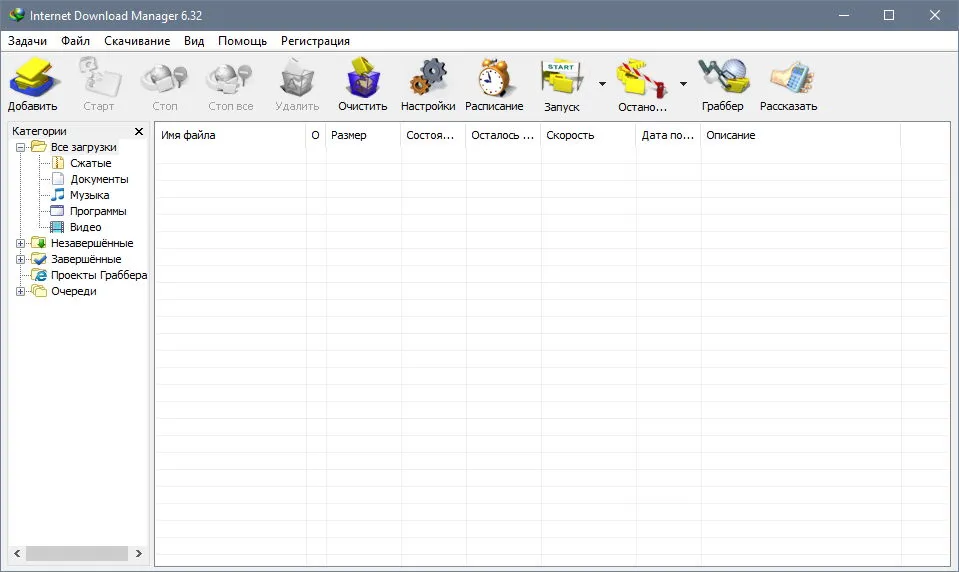The height and width of the screenshot is (572, 959).
Task: Start the queue with the Запуск icon
Action: click(x=561, y=78)
